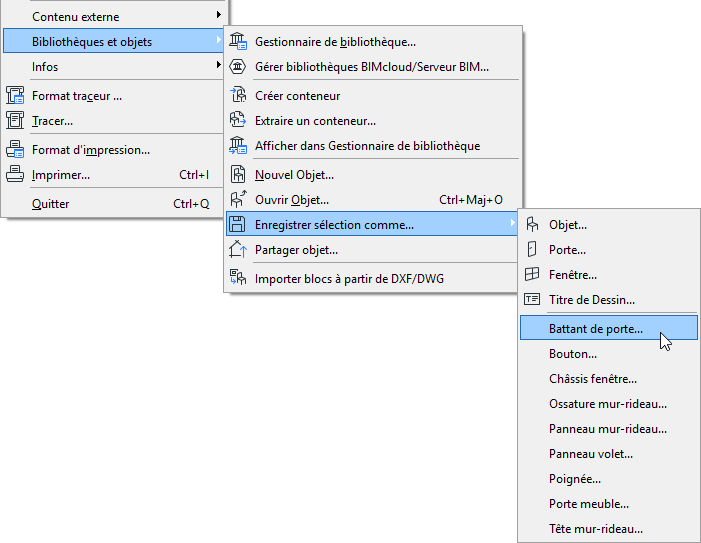
Task: Click the Partager objet icon
Action: (x=238, y=250)
